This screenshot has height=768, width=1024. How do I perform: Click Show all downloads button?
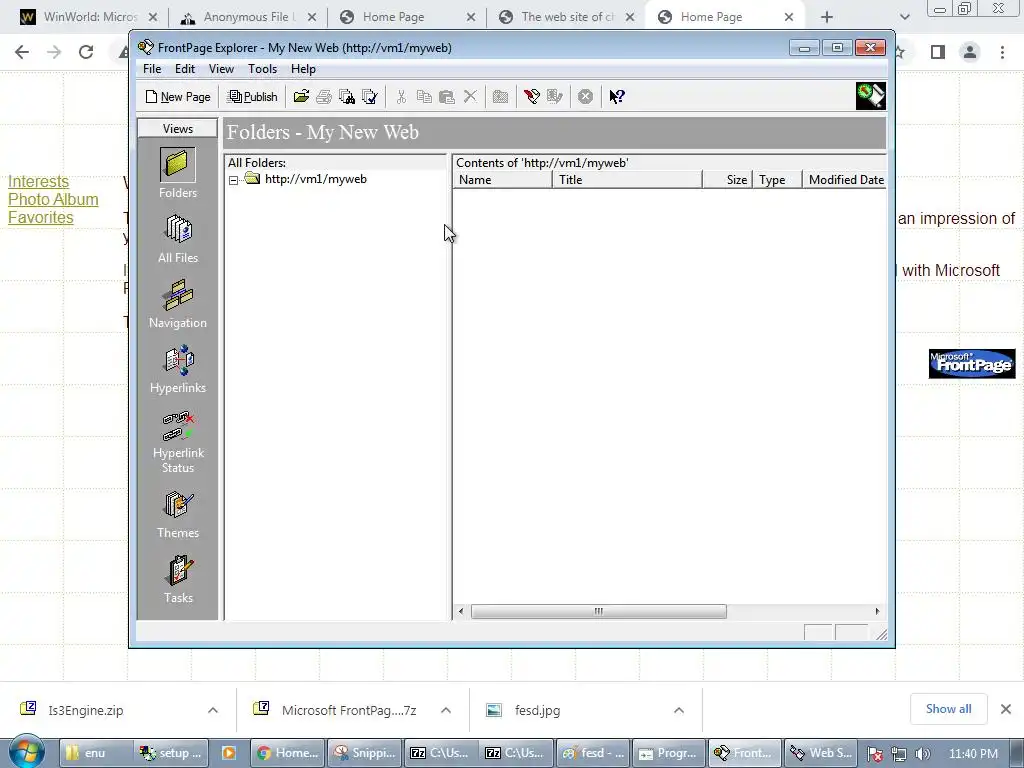pyautogui.click(x=948, y=709)
